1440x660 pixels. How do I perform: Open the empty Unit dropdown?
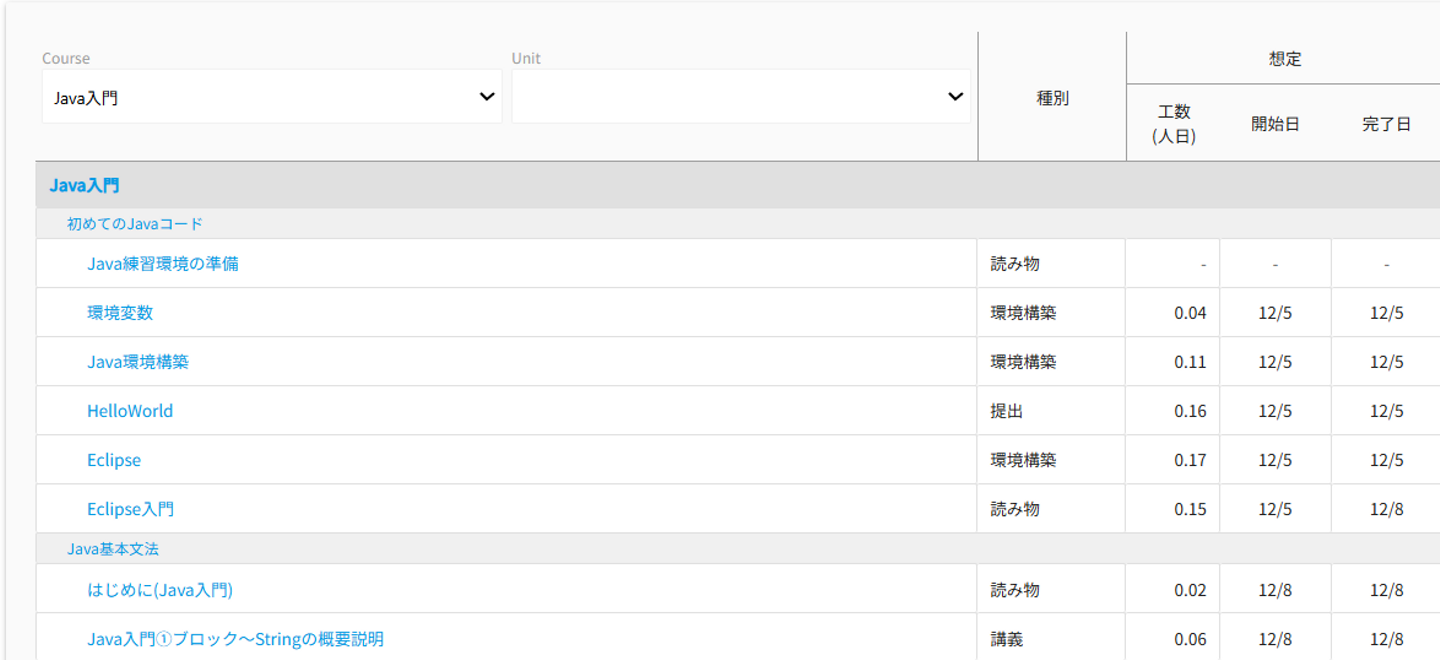(730, 97)
